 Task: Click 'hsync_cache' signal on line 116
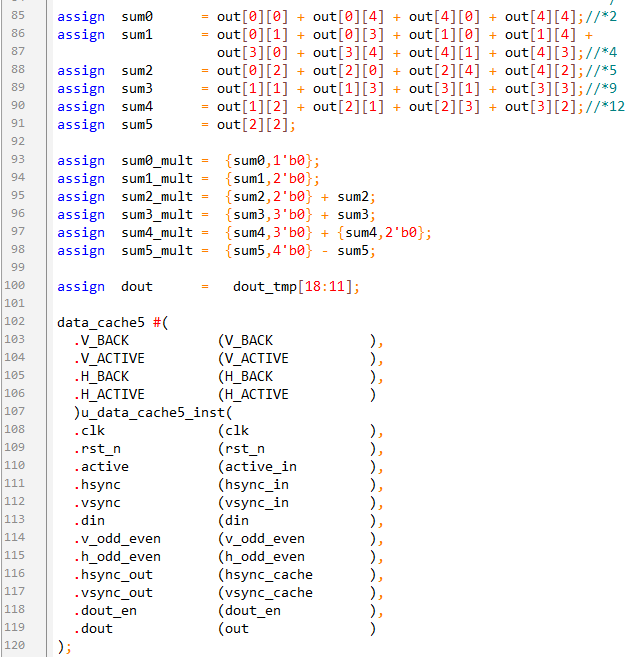[269, 575]
